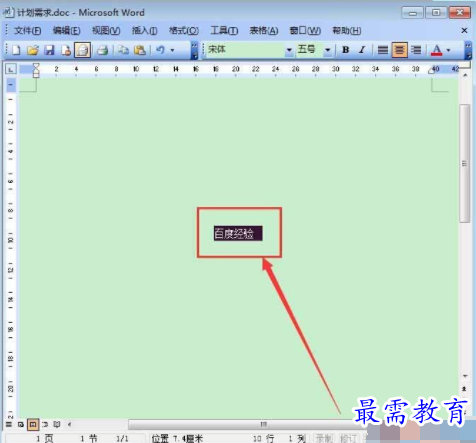
Task: Toggle the active Center alignment button
Action: (399, 50)
